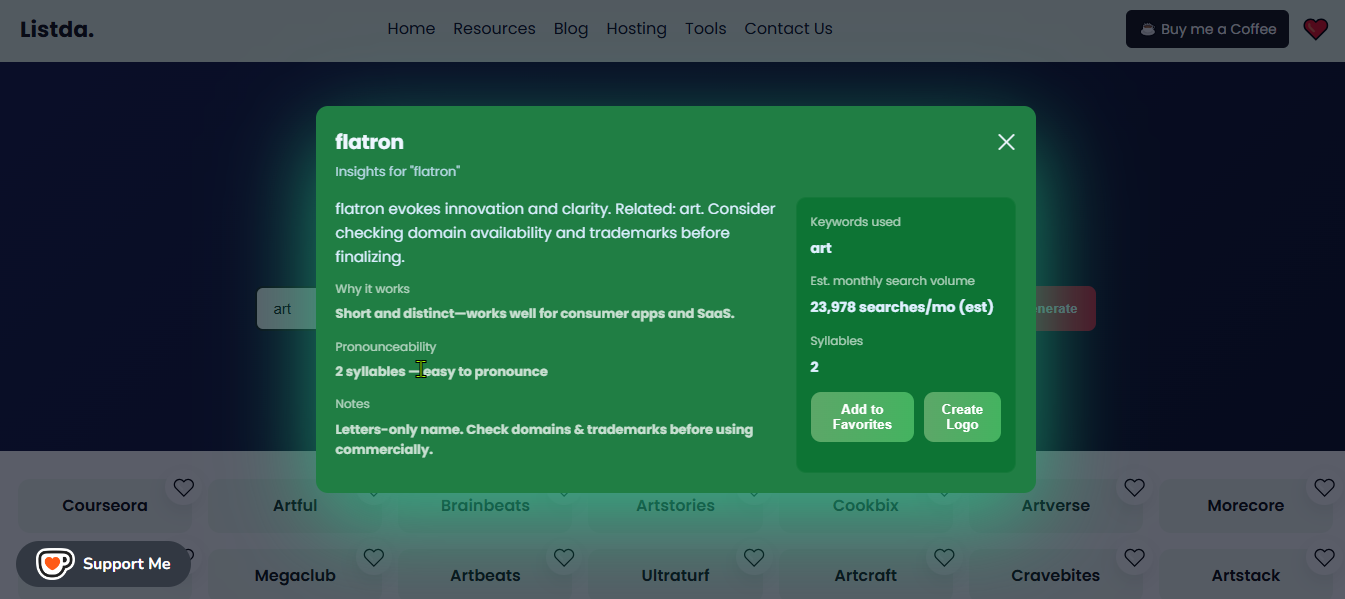Toggle the favorite heart on Artcraft
Image resolution: width=1345 pixels, height=599 pixels.
944,557
